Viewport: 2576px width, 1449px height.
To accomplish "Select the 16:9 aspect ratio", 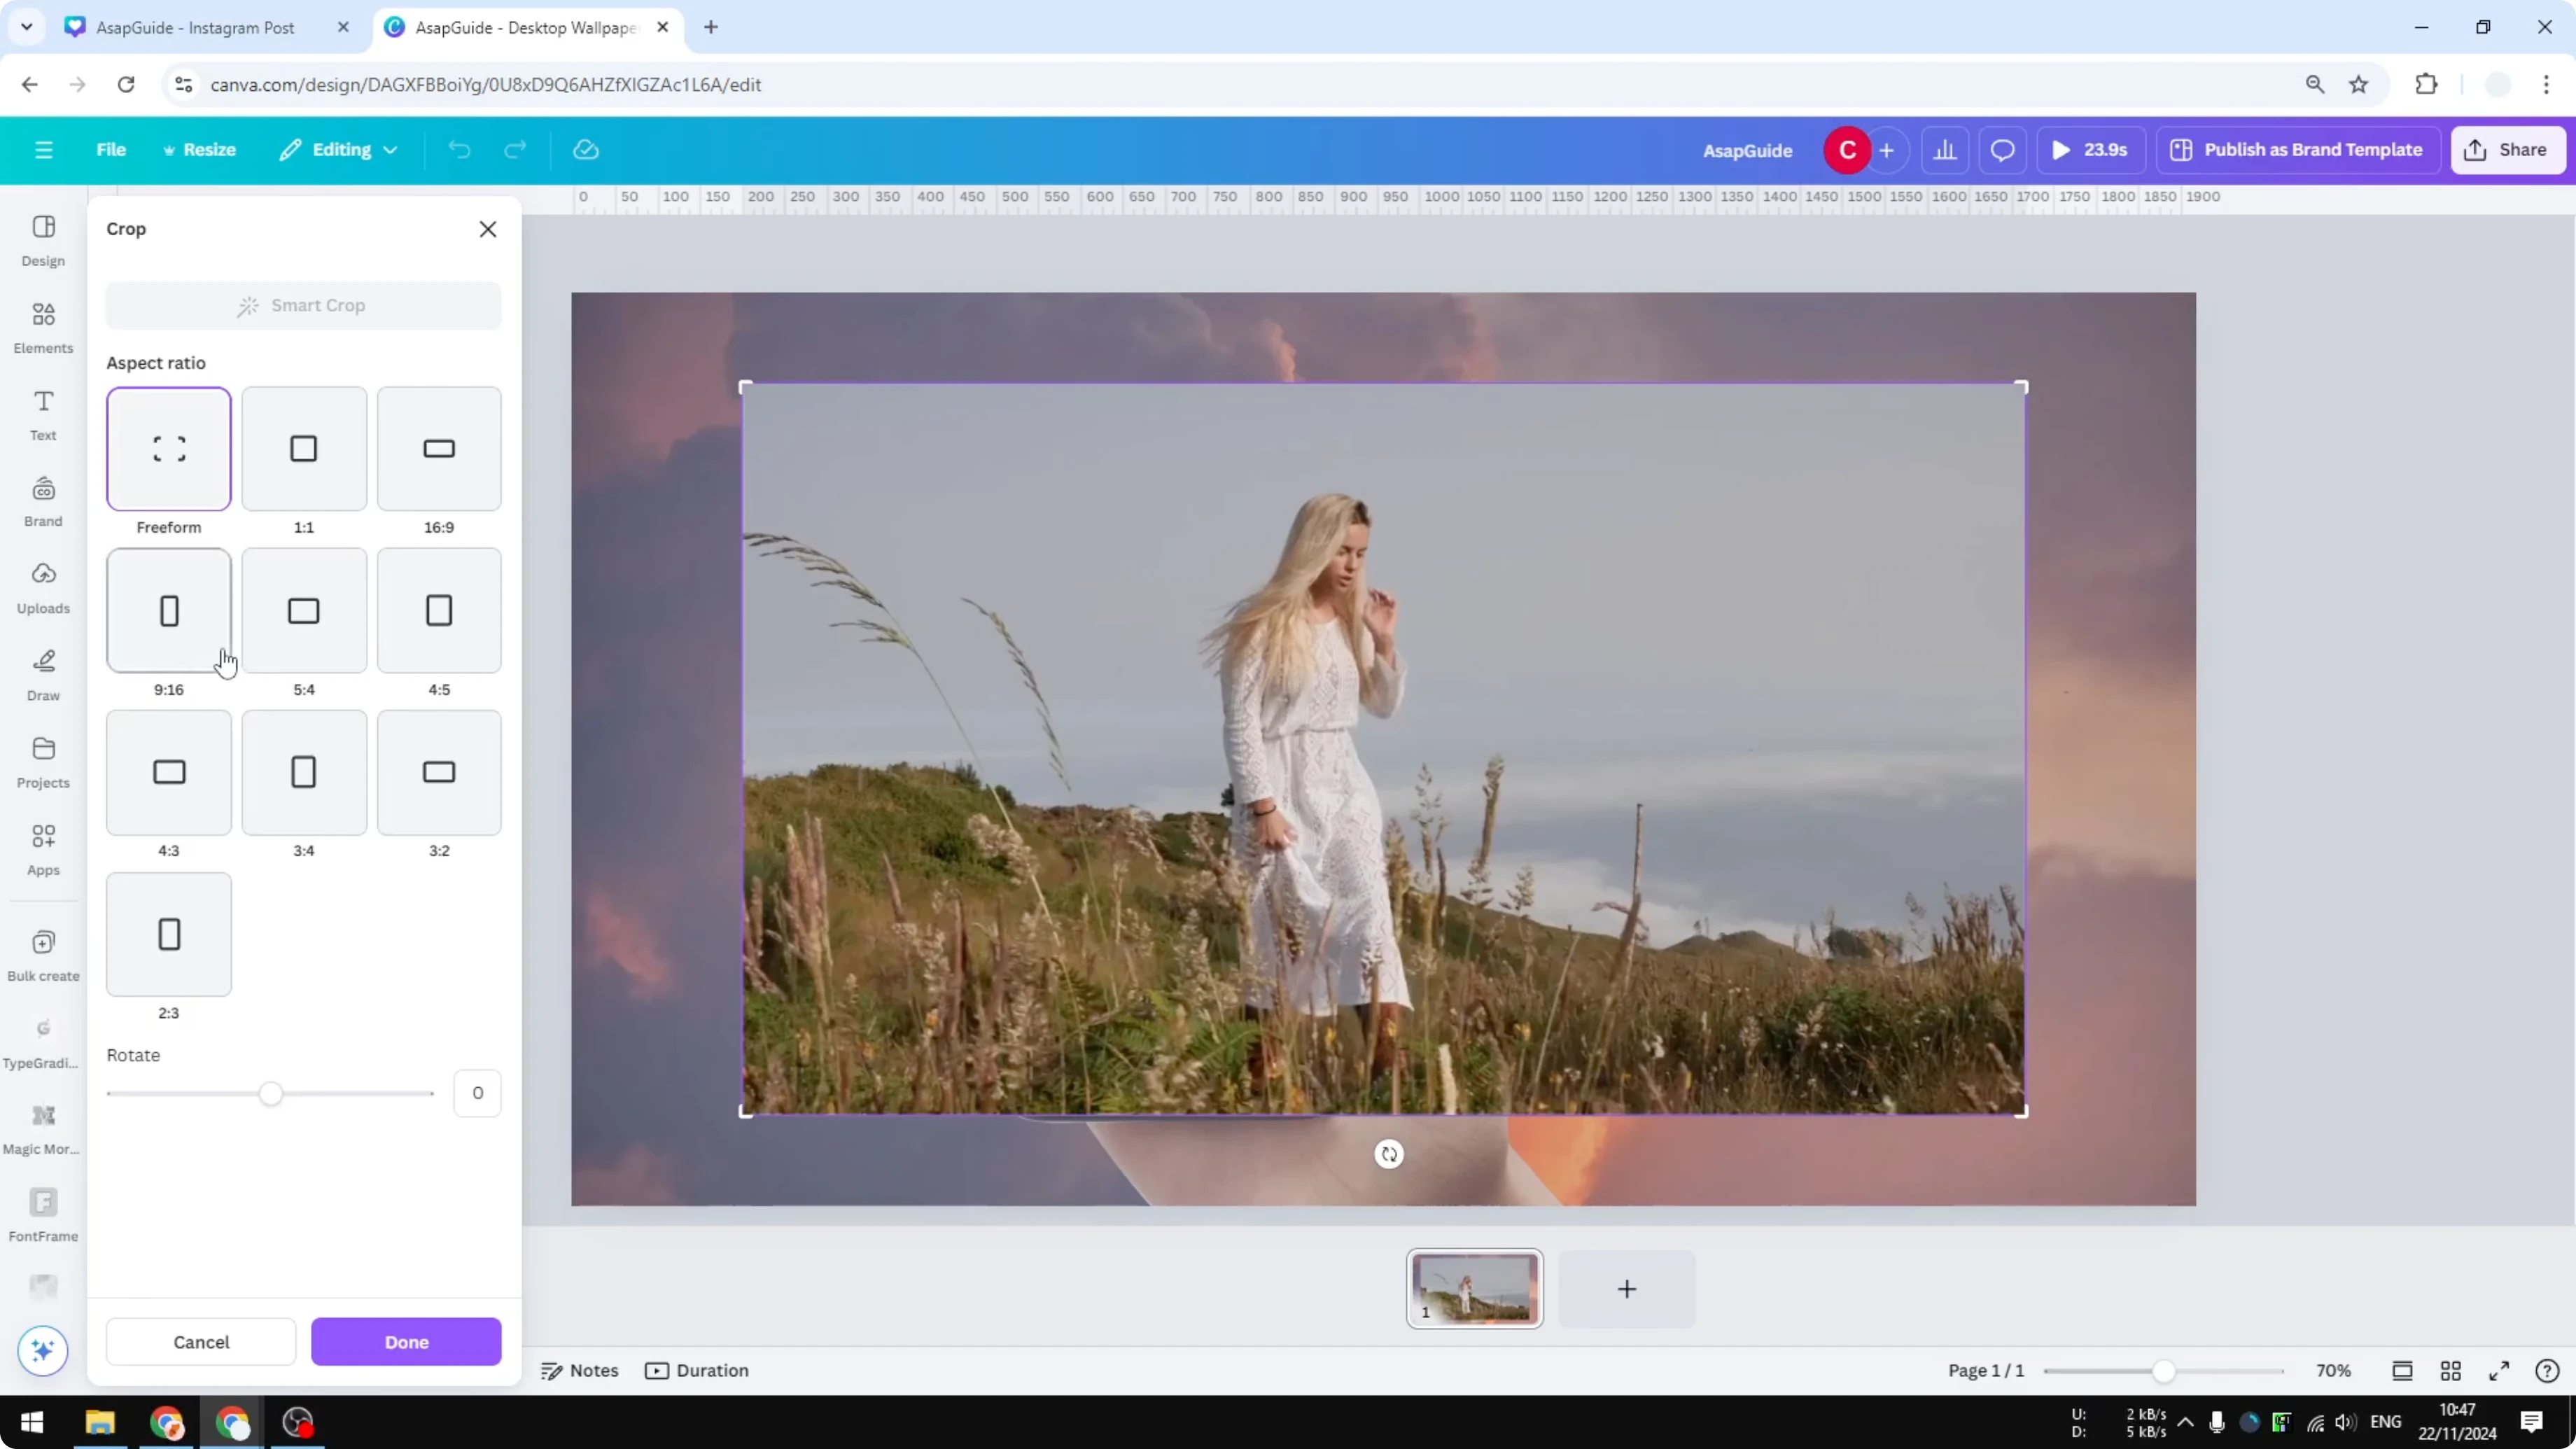I will tap(438, 448).
